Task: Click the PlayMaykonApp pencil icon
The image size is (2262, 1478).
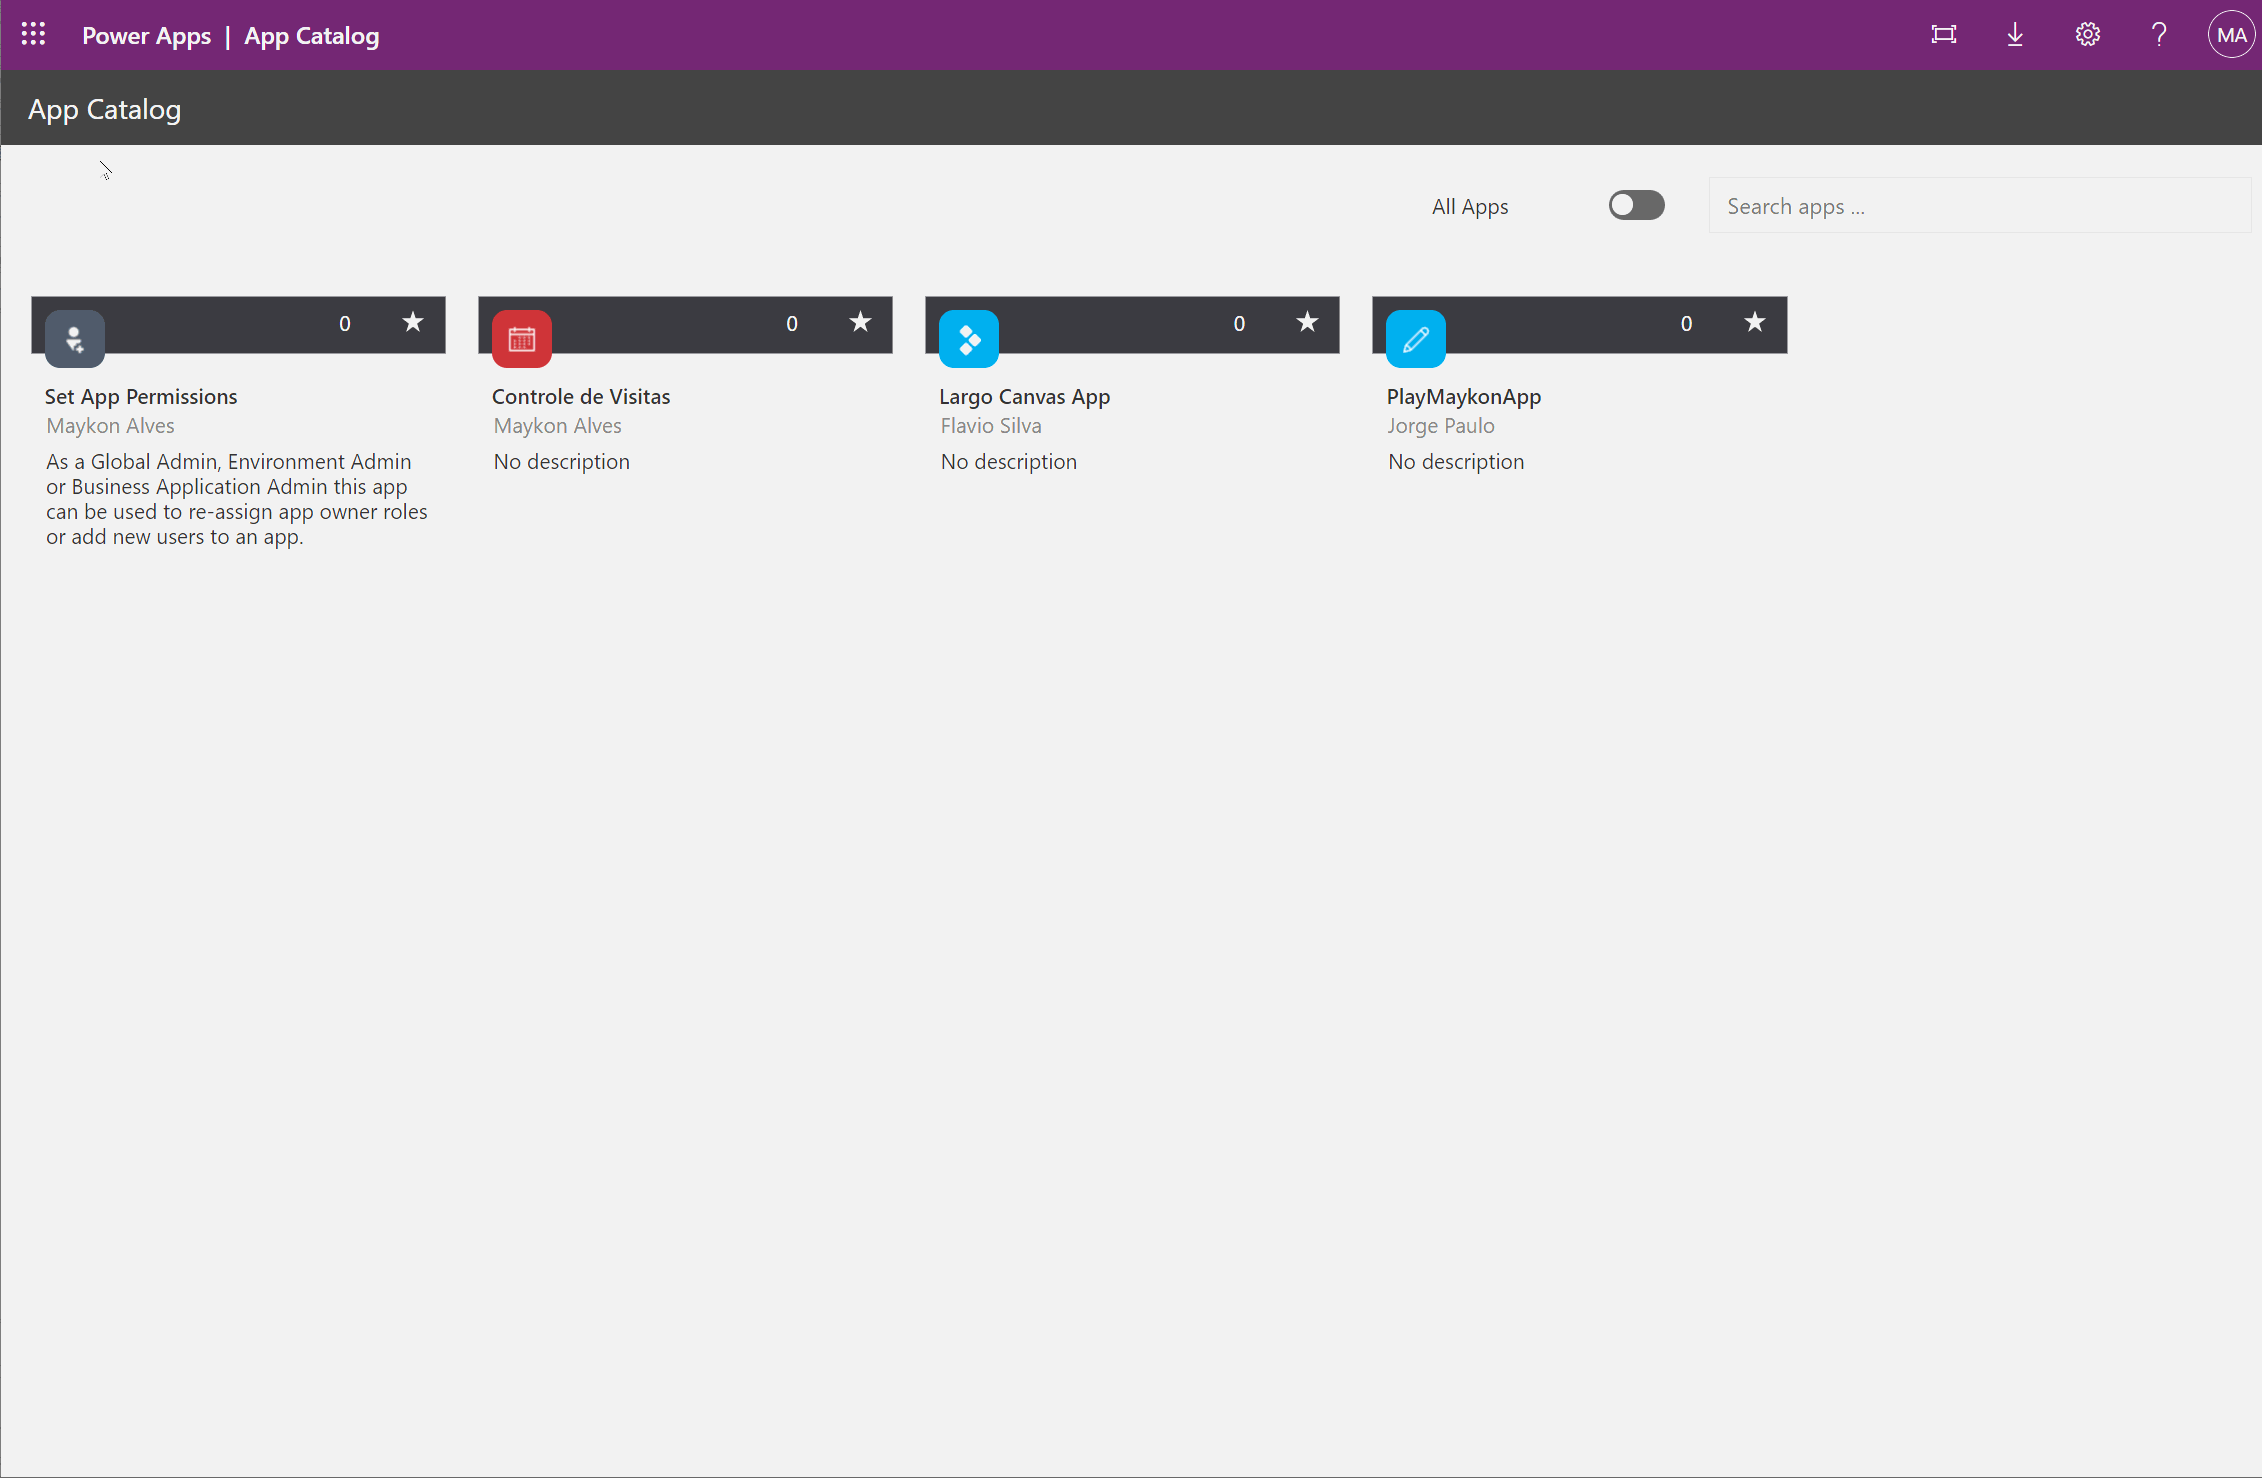Action: point(1415,338)
